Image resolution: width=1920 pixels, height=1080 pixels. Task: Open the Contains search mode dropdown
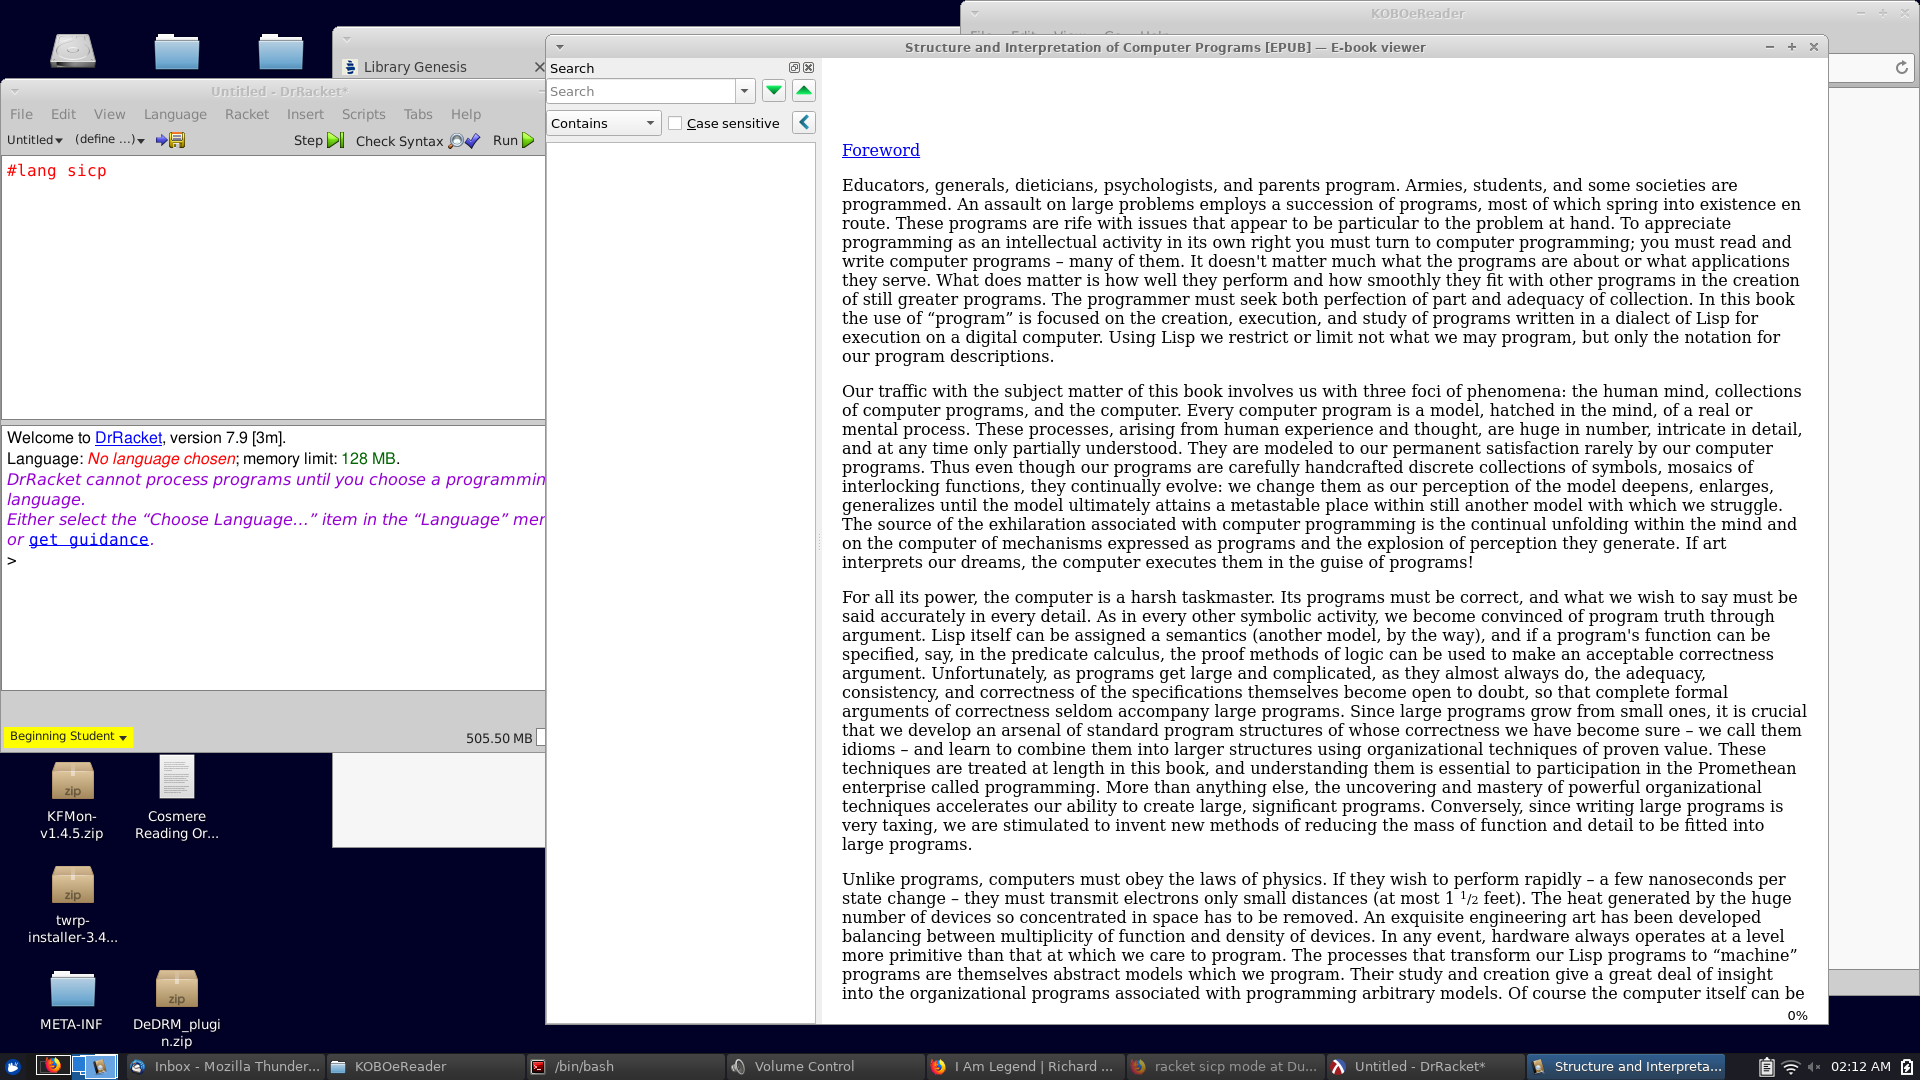coord(603,123)
